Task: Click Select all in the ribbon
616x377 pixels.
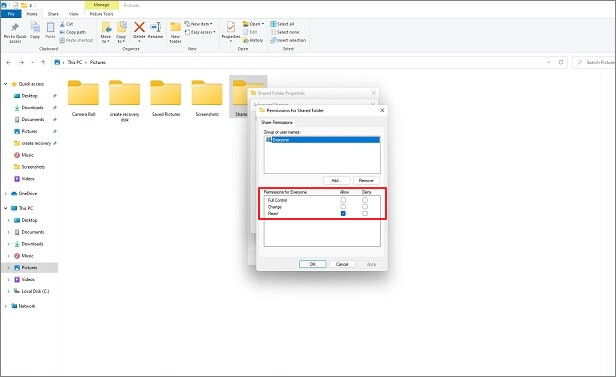Action: click(x=282, y=24)
